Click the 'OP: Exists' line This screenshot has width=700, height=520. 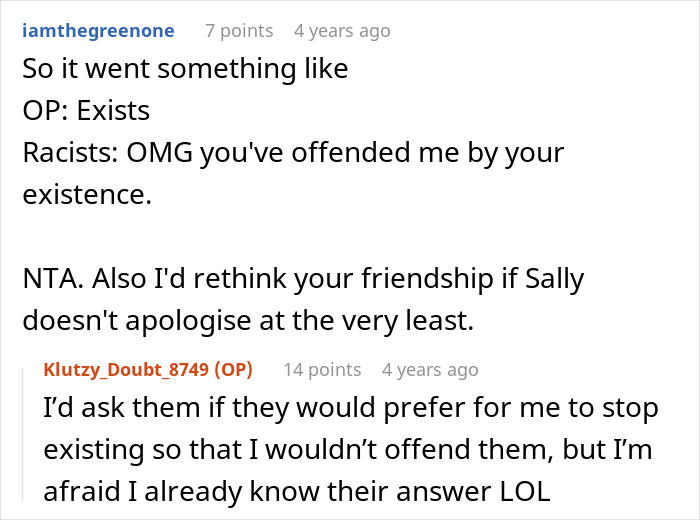point(86,110)
